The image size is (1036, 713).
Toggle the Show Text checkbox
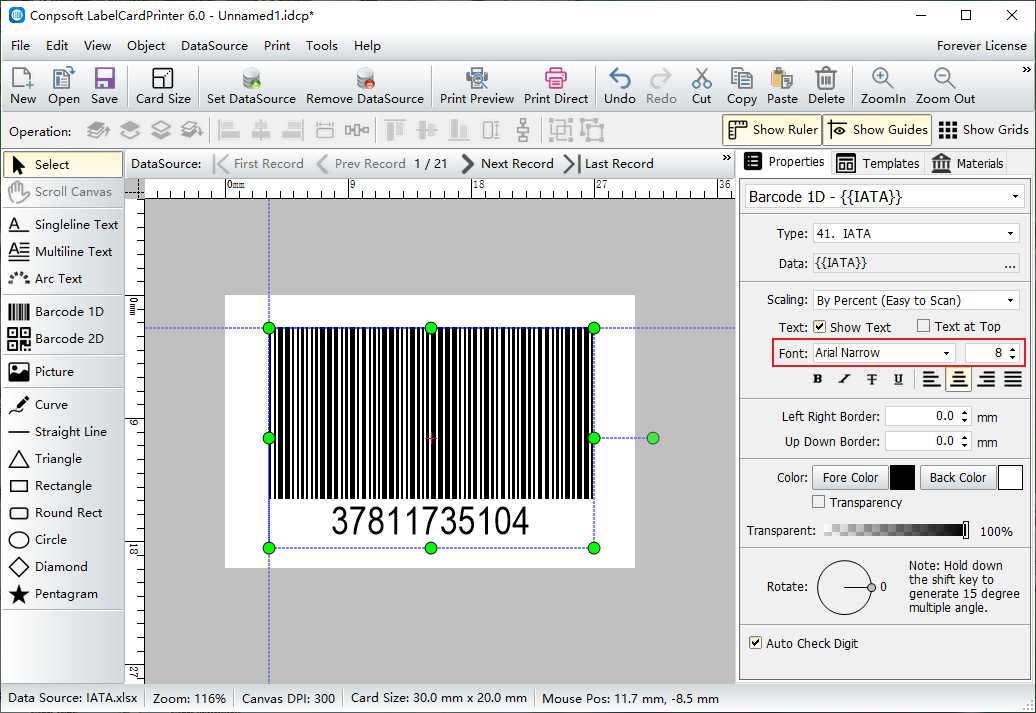819,326
